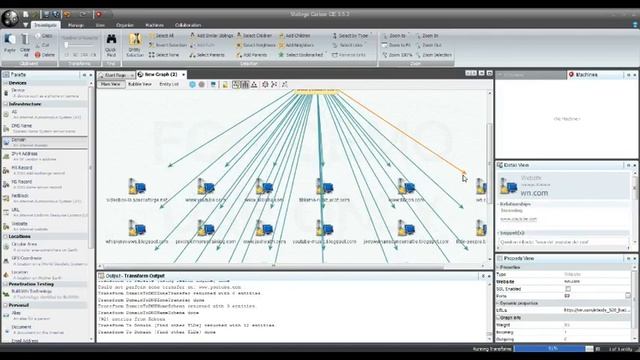Select the NS Record palette entity
640x360 pixels.
(x=44, y=184)
